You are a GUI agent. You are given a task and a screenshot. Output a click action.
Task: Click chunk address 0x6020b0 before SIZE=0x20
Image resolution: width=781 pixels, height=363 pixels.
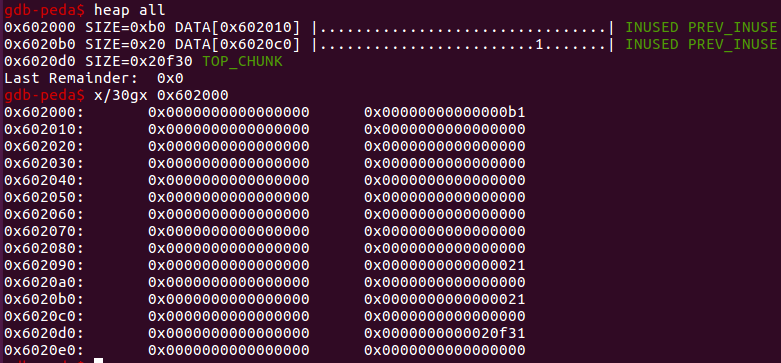pyautogui.click(x=40, y=44)
